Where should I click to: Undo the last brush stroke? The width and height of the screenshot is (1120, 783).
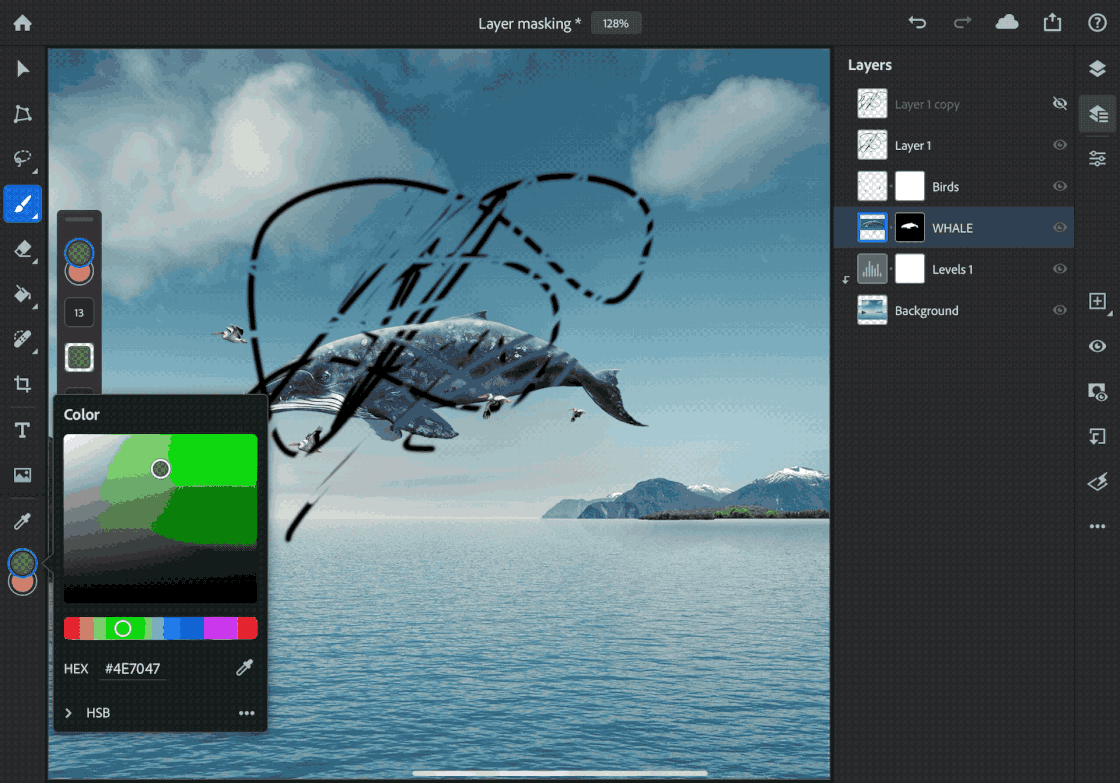click(x=917, y=22)
